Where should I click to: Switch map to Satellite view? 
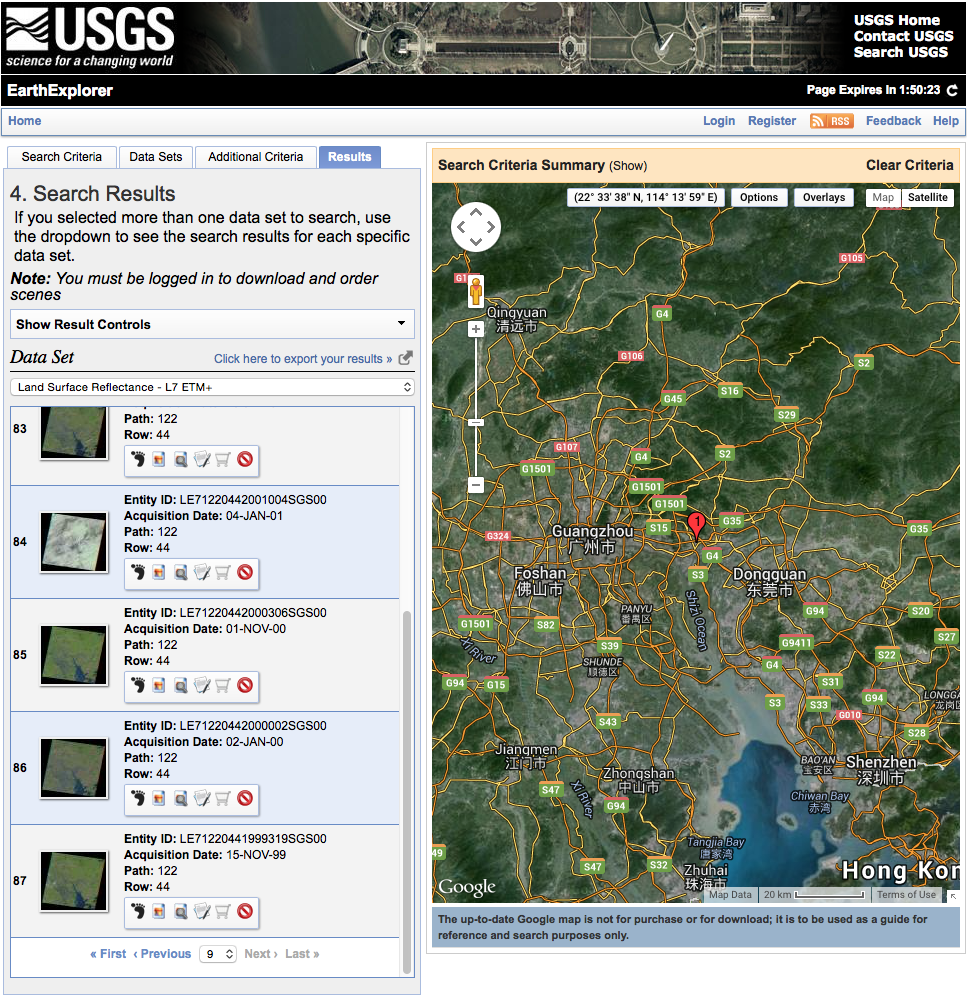[x=928, y=198]
